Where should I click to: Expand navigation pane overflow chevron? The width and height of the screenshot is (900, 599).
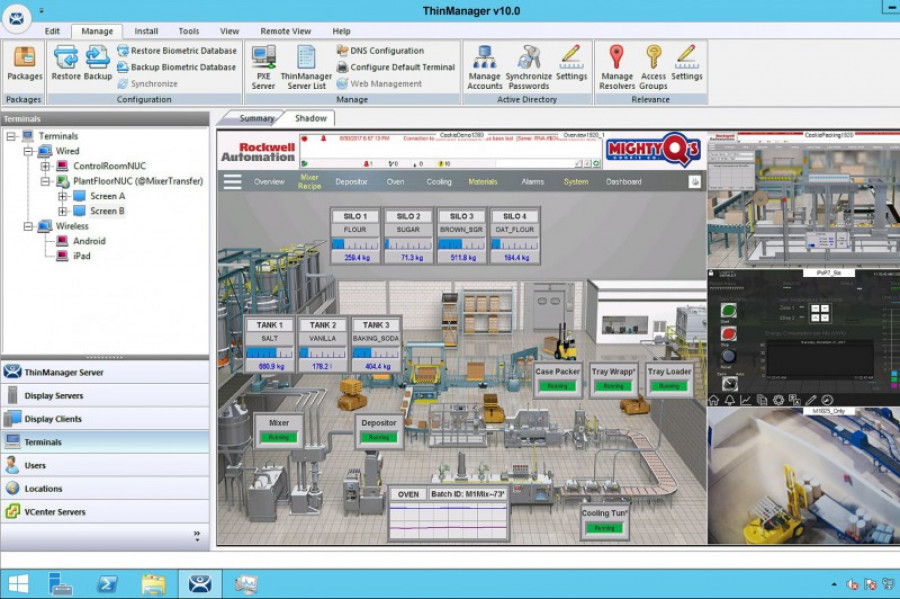(197, 536)
